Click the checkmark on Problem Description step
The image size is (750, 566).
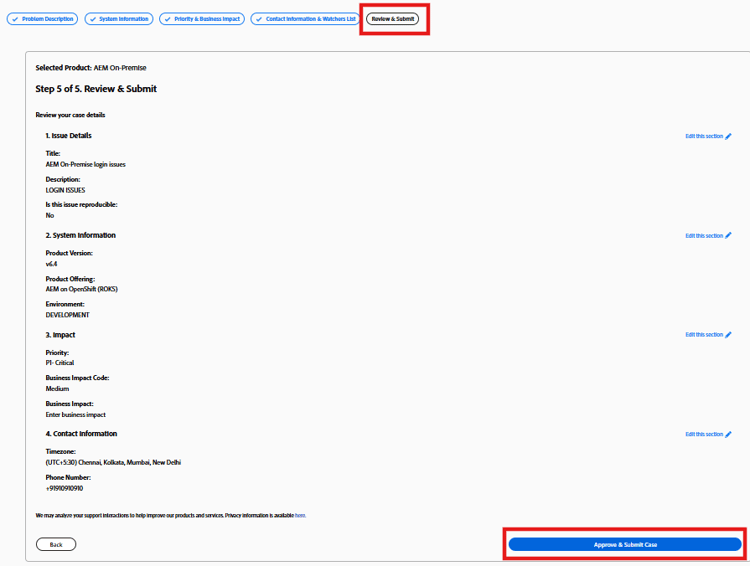(x=15, y=19)
